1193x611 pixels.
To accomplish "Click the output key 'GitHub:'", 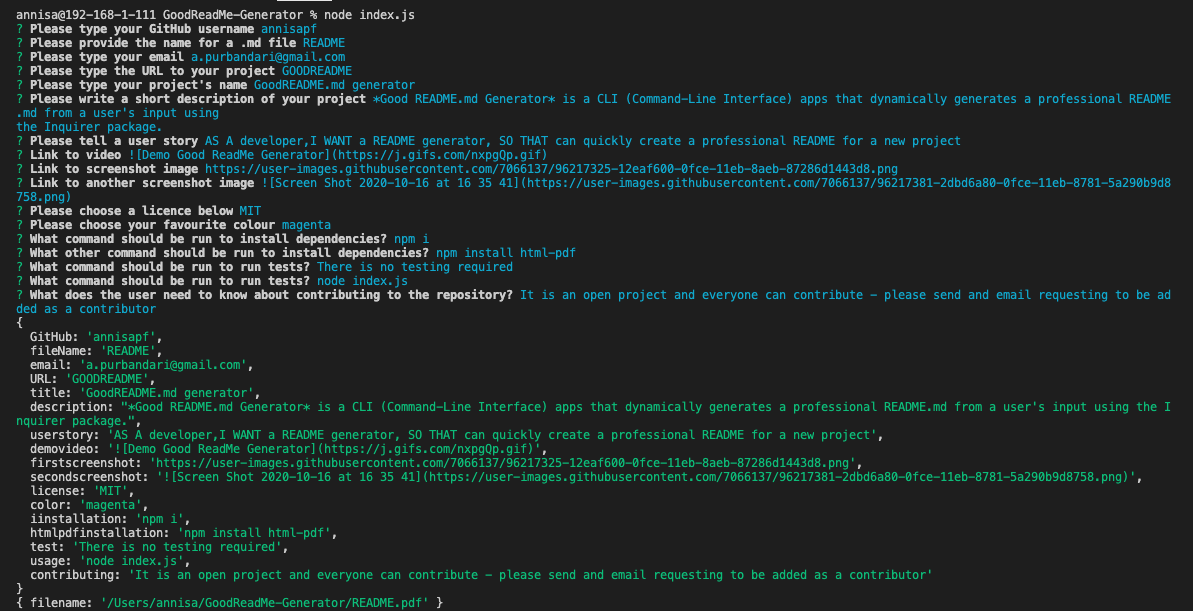I will click(x=52, y=337).
